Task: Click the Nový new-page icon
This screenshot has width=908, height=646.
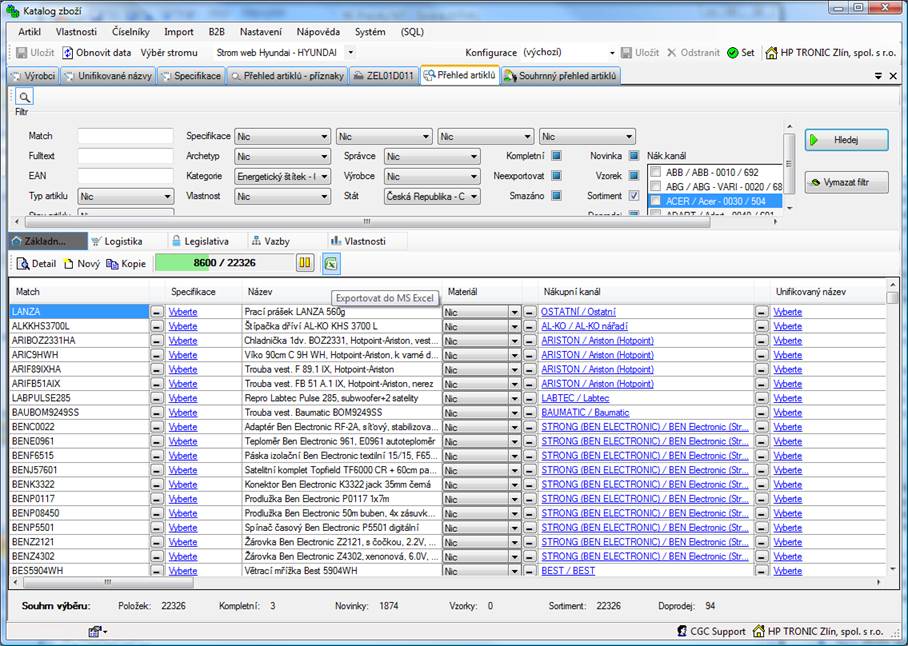Action: point(69,264)
